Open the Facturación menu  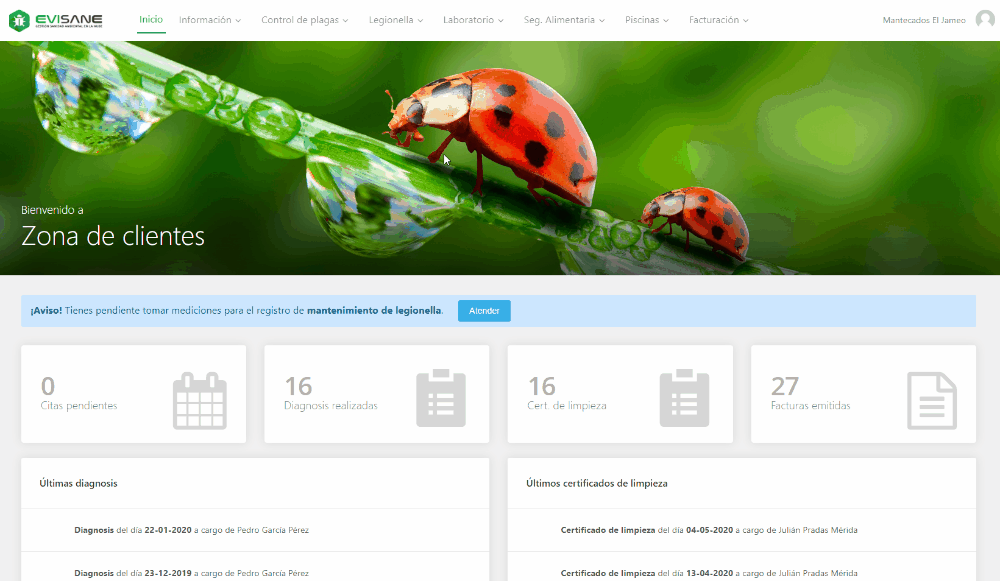[718, 20]
